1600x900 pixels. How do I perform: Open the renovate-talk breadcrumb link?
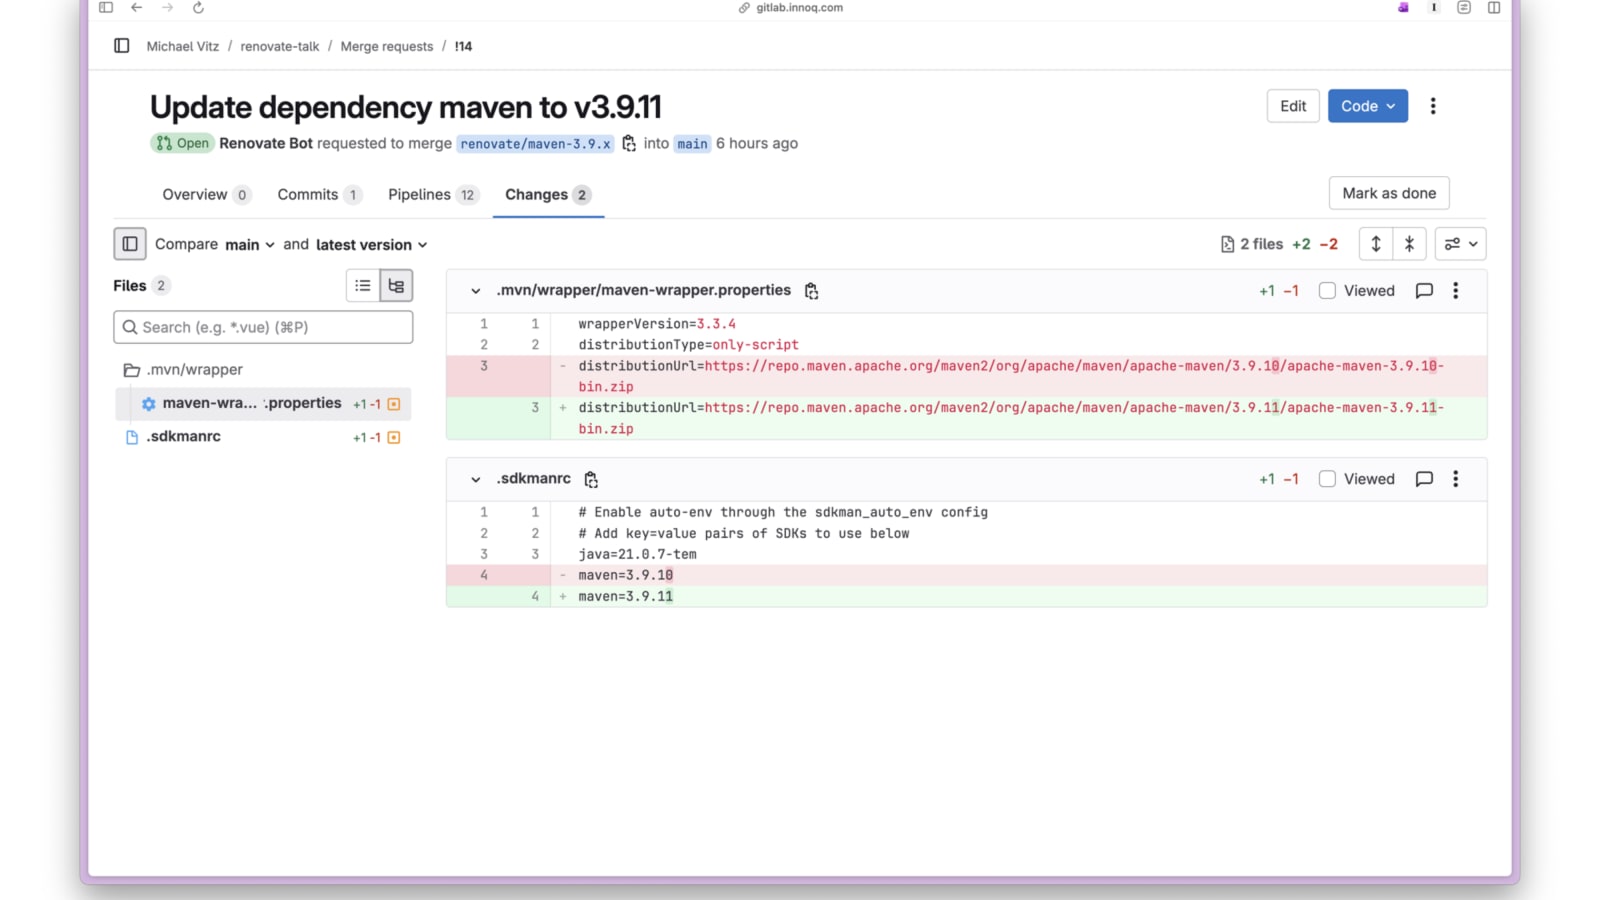click(x=280, y=47)
